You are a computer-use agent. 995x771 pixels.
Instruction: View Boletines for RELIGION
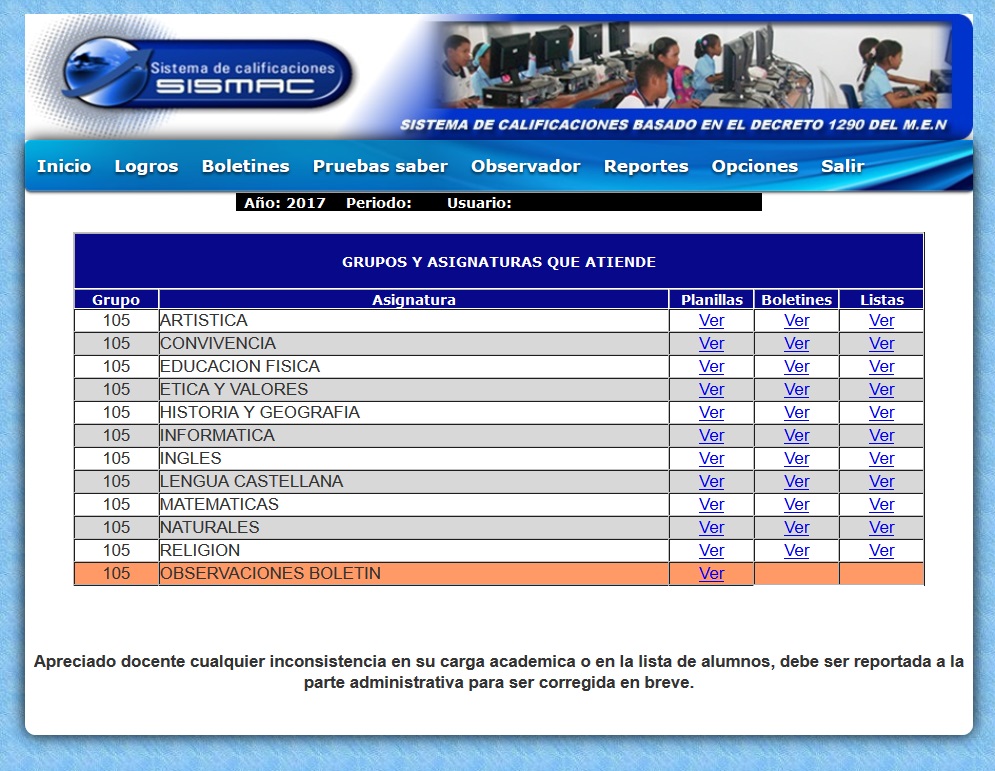pyautogui.click(x=796, y=550)
